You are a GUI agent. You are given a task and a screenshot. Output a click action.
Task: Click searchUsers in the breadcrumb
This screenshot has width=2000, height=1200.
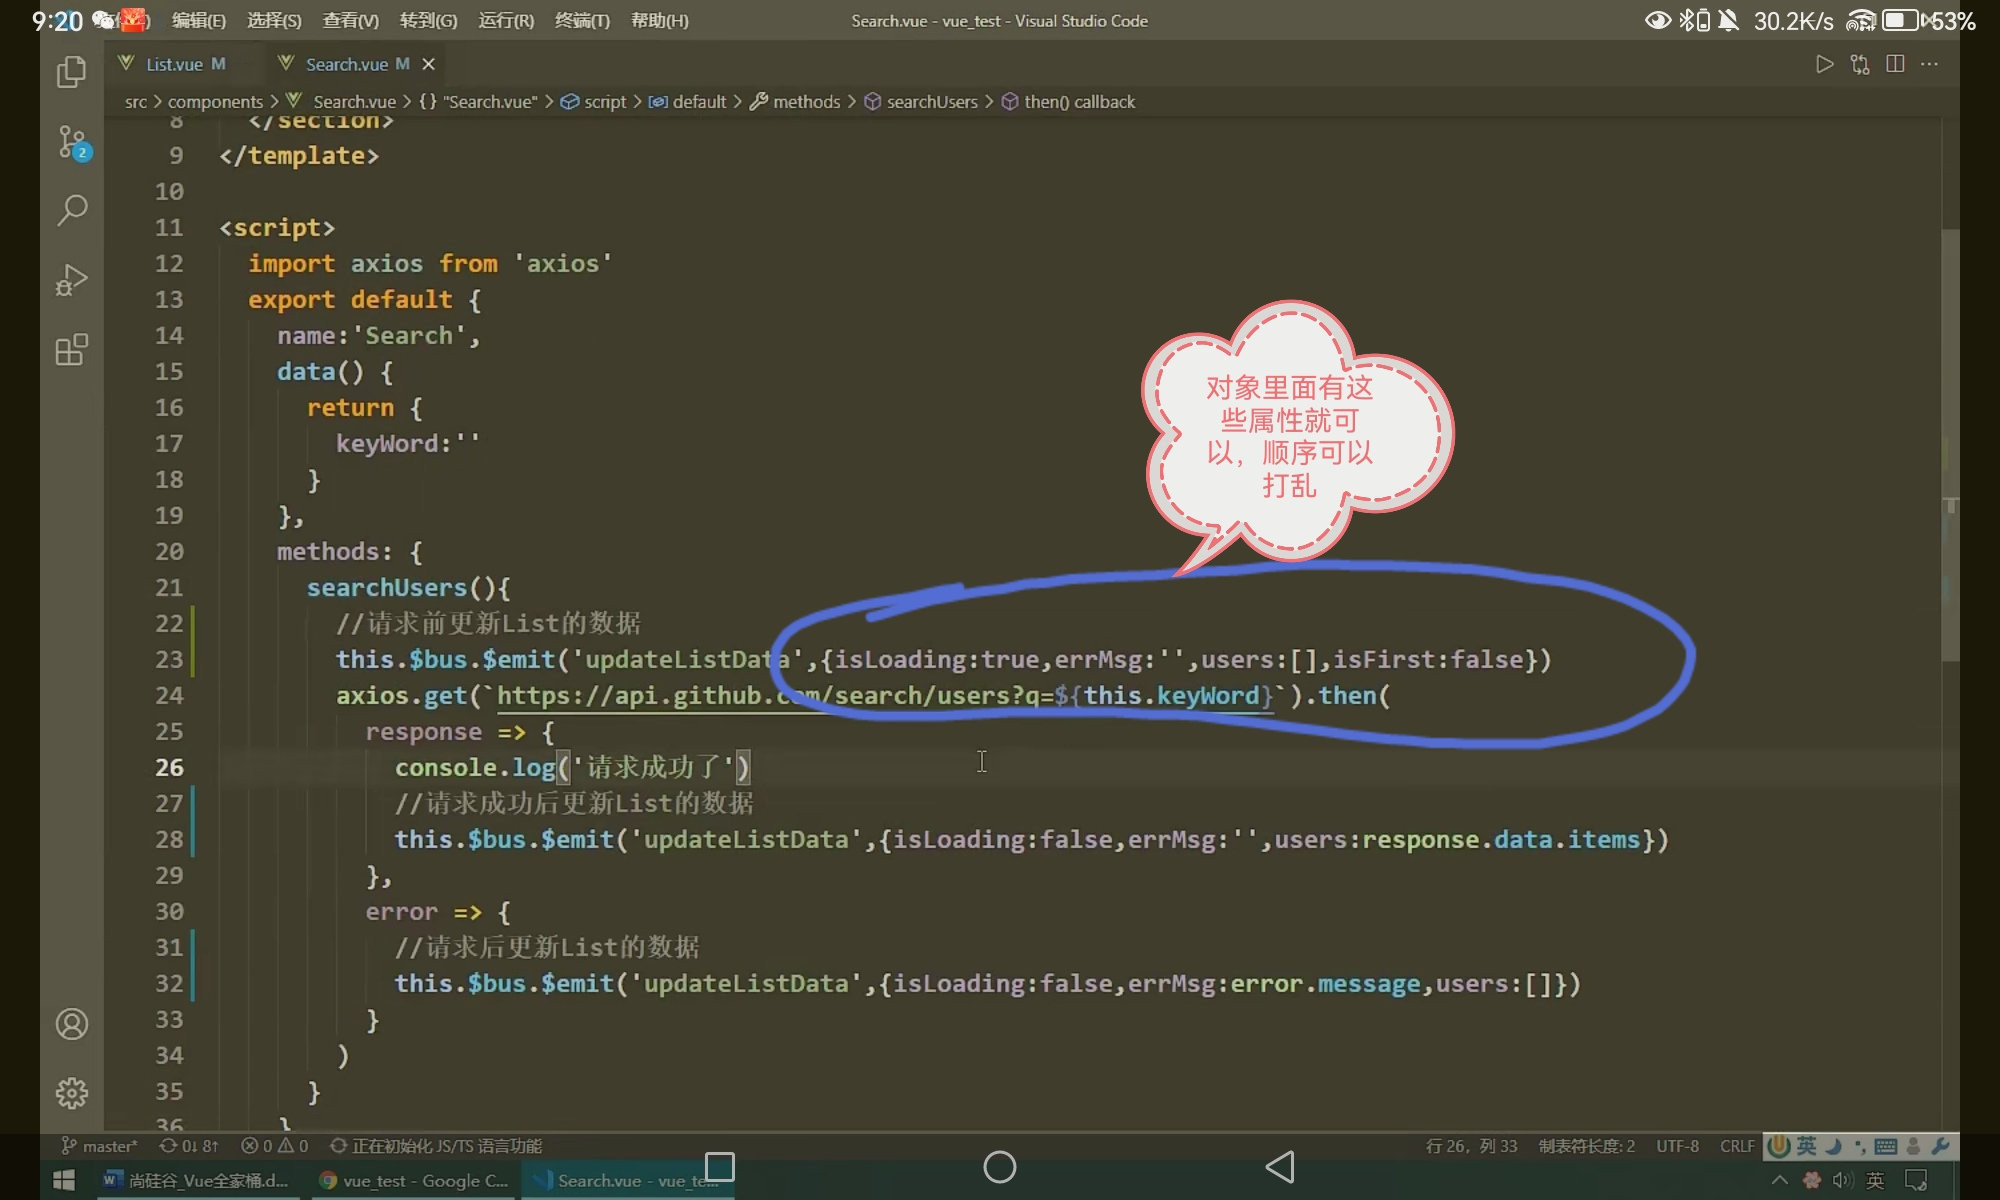point(931,102)
